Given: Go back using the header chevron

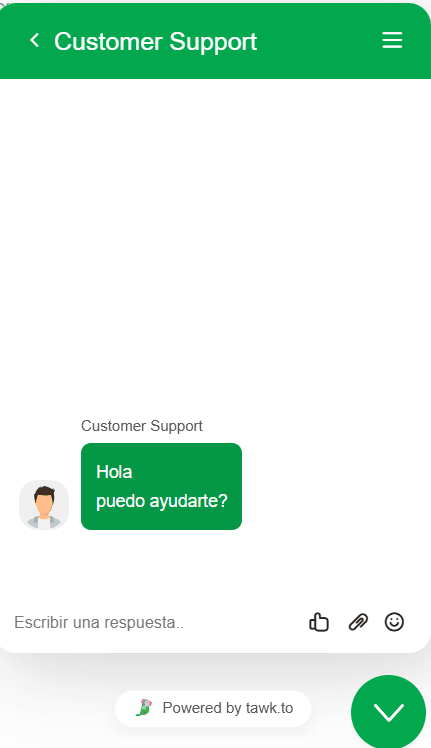Looking at the screenshot, I should click(x=34, y=41).
